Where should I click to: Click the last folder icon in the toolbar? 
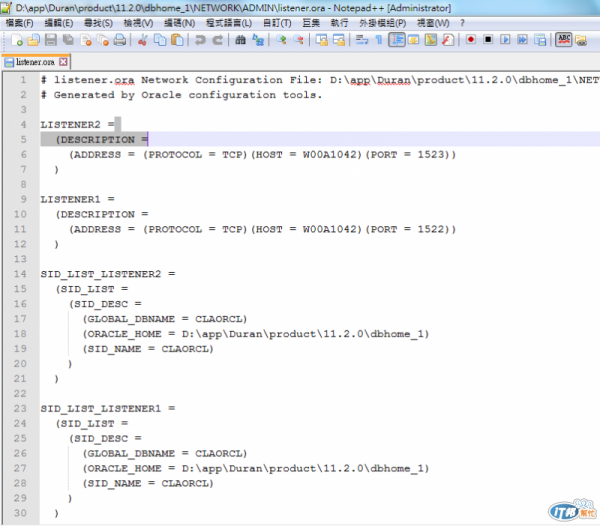[x=581, y=40]
